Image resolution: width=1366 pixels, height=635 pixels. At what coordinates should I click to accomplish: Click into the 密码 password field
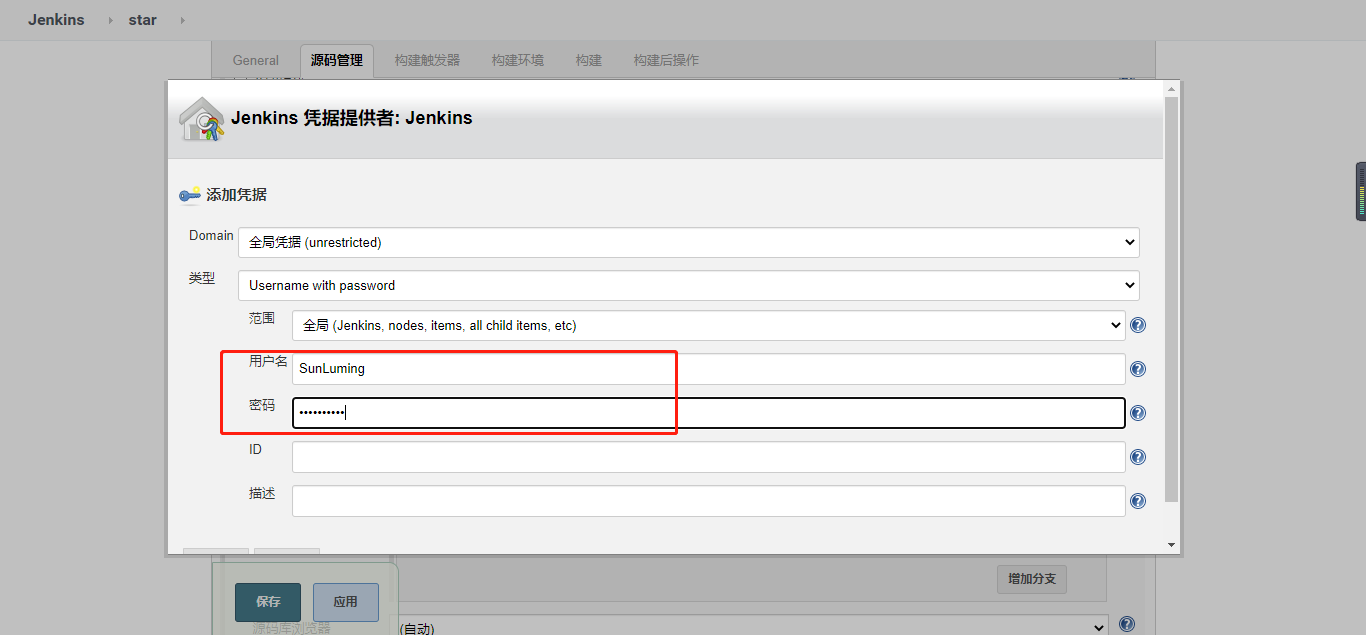click(x=709, y=413)
